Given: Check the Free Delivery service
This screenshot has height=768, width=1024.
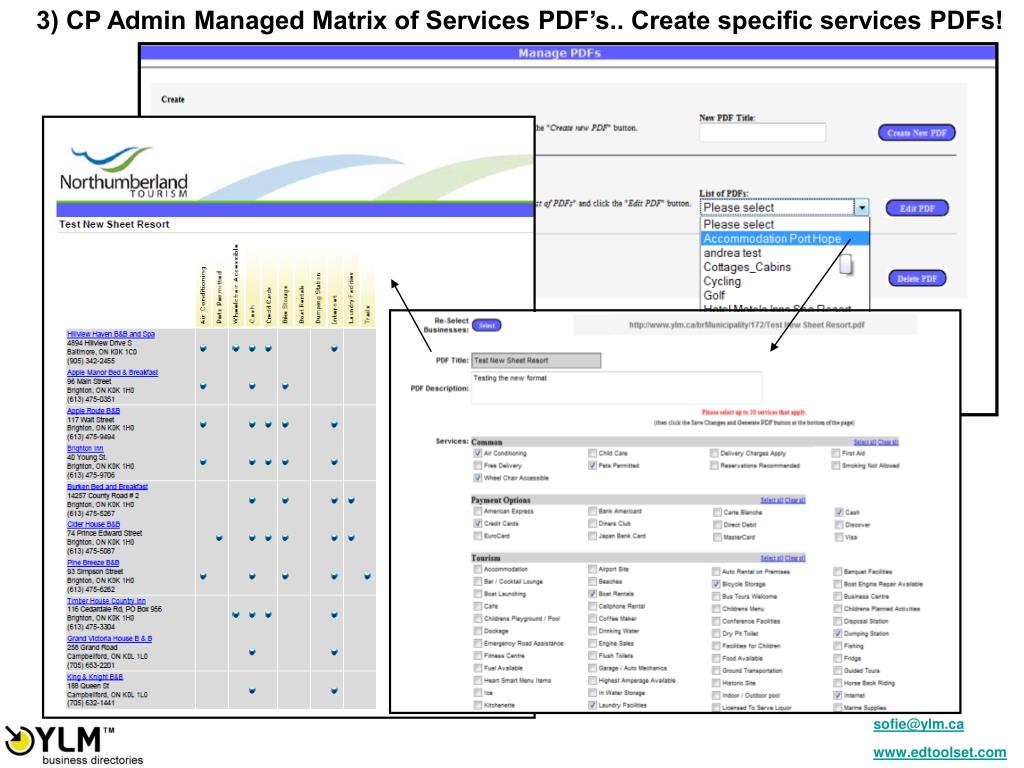Looking at the screenshot, I should coord(478,466).
